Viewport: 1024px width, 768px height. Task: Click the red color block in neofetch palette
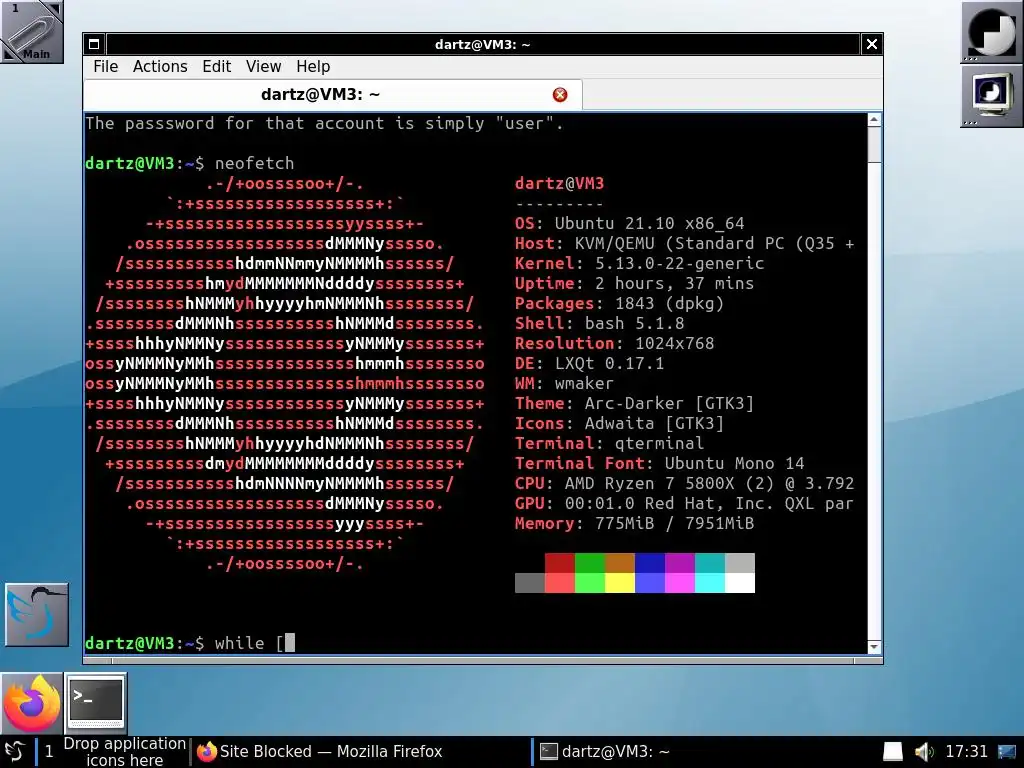(560, 563)
